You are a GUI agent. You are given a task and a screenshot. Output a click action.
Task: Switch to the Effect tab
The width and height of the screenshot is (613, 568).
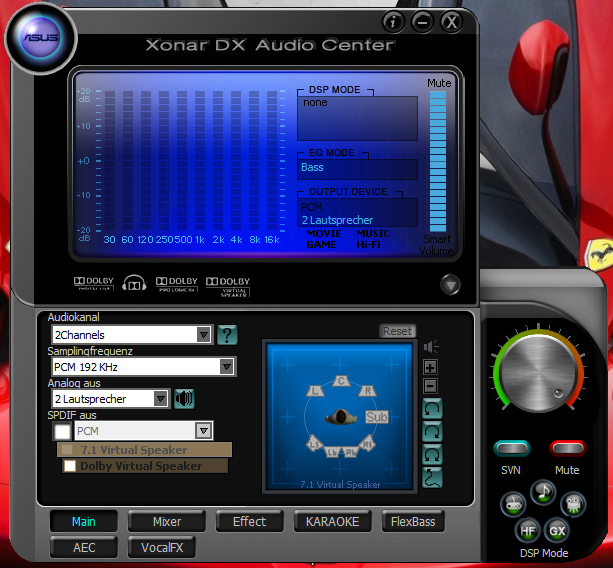coord(249,521)
